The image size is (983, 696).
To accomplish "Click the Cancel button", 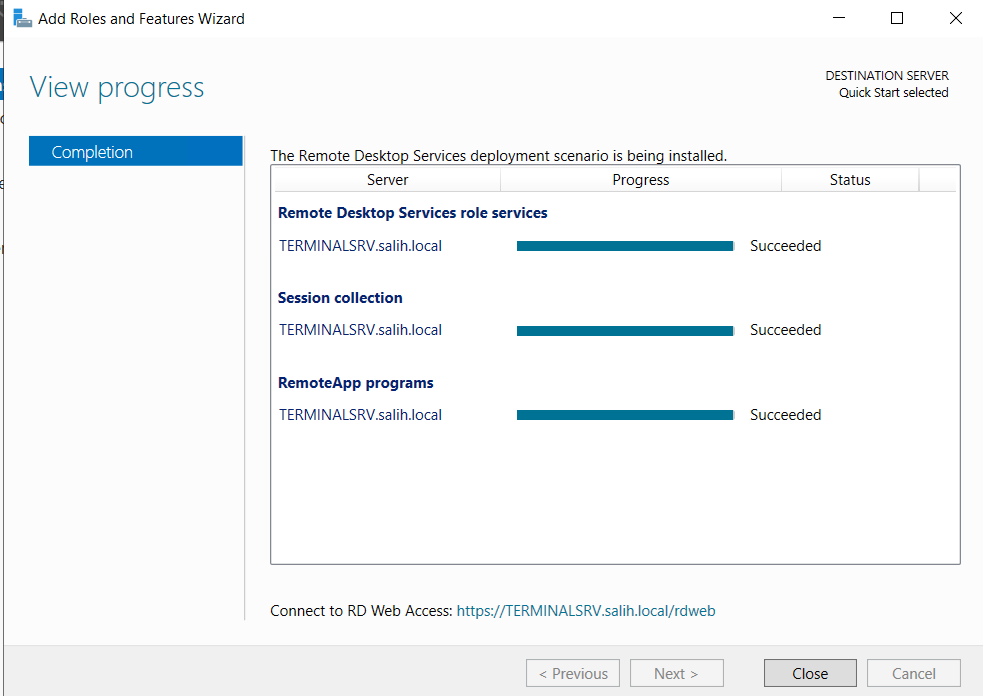I will [913, 672].
